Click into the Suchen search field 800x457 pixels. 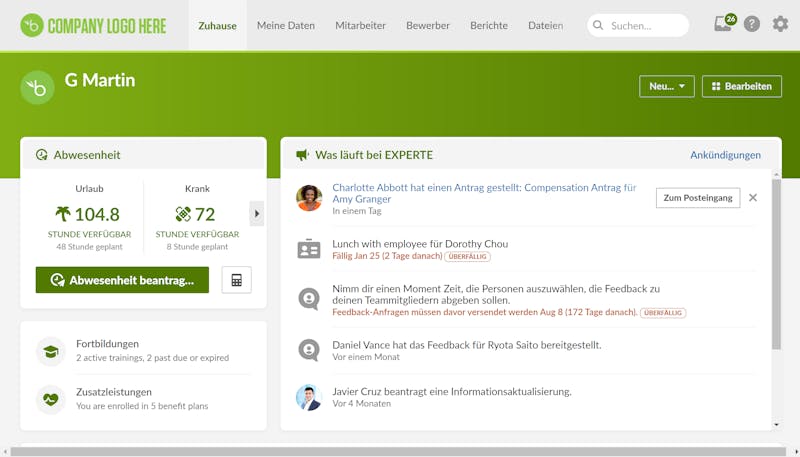point(638,26)
